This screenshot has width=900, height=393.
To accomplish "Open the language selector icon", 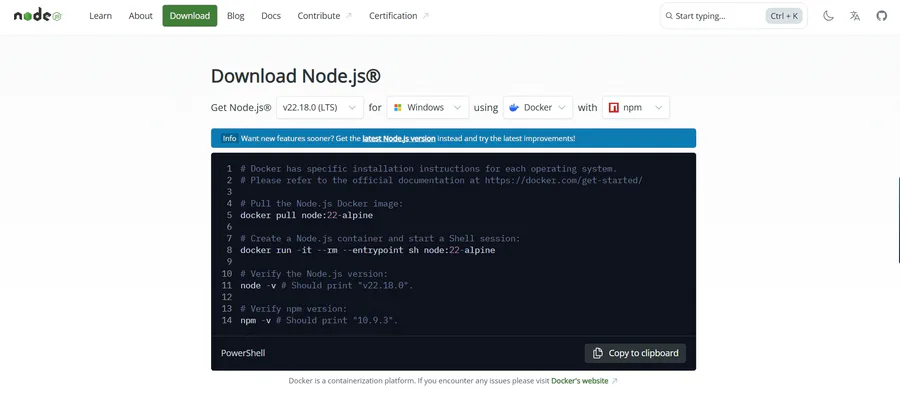I will pyautogui.click(x=855, y=16).
